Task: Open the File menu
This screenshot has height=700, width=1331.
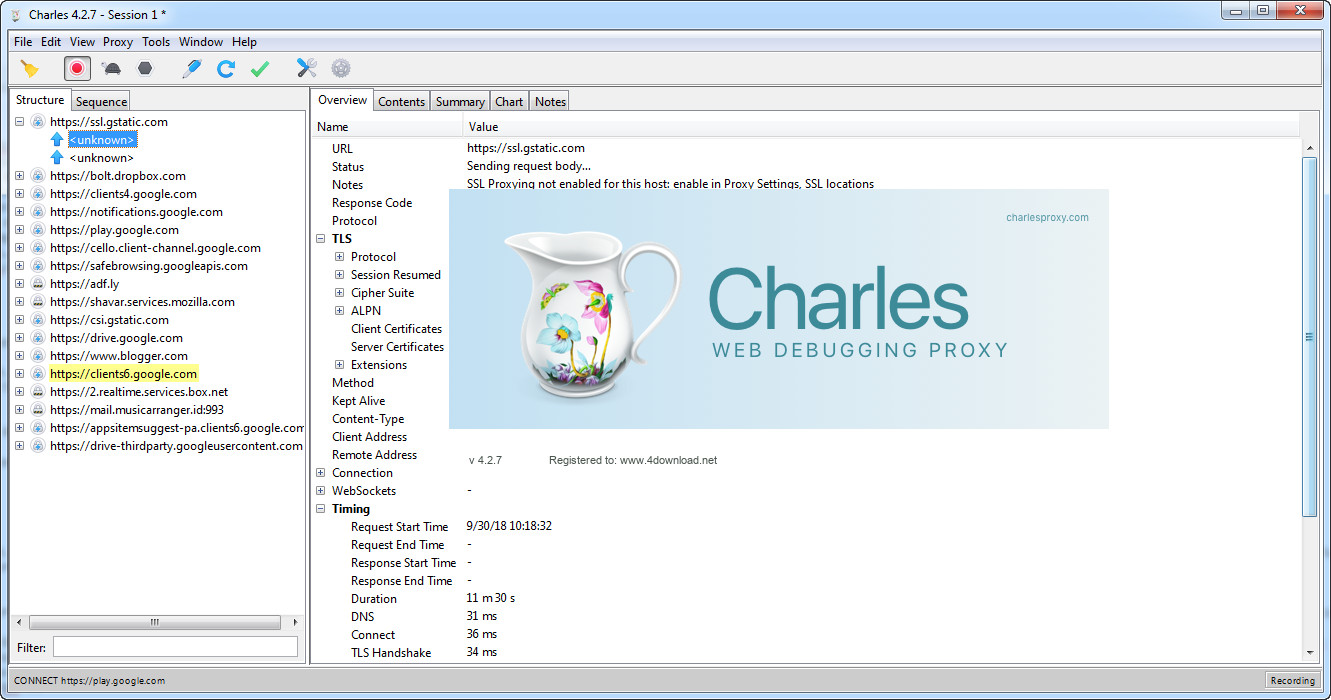Action: pos(23,42)
